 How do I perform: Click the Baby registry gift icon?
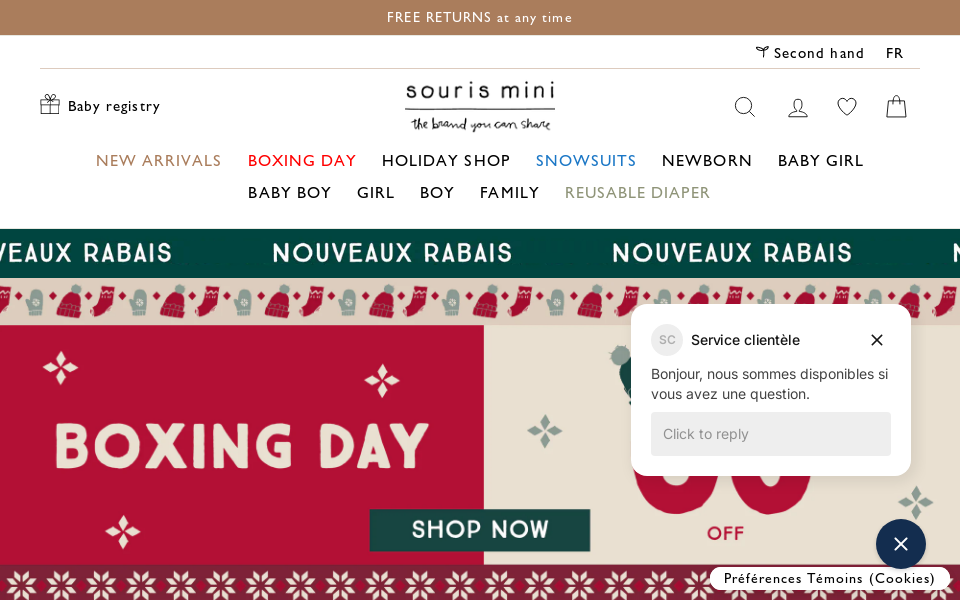[50, 105]
